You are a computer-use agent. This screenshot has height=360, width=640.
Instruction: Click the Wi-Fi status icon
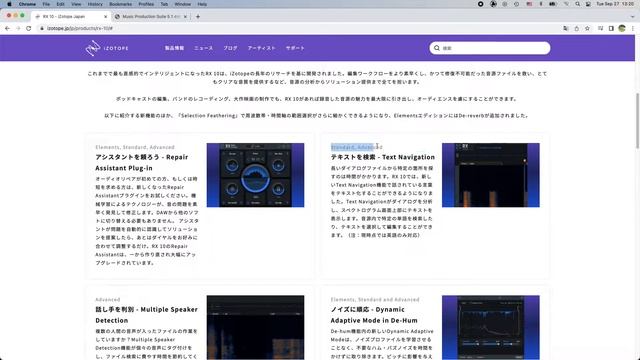(566, 4)
